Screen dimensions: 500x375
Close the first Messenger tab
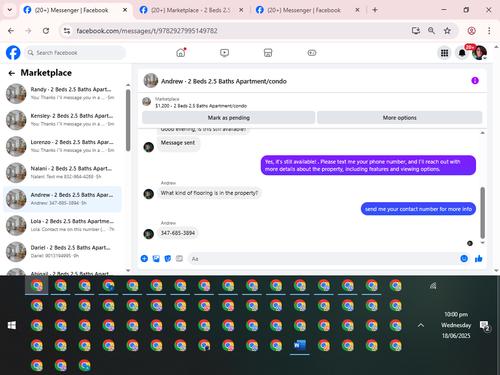[x=125, y=10]
